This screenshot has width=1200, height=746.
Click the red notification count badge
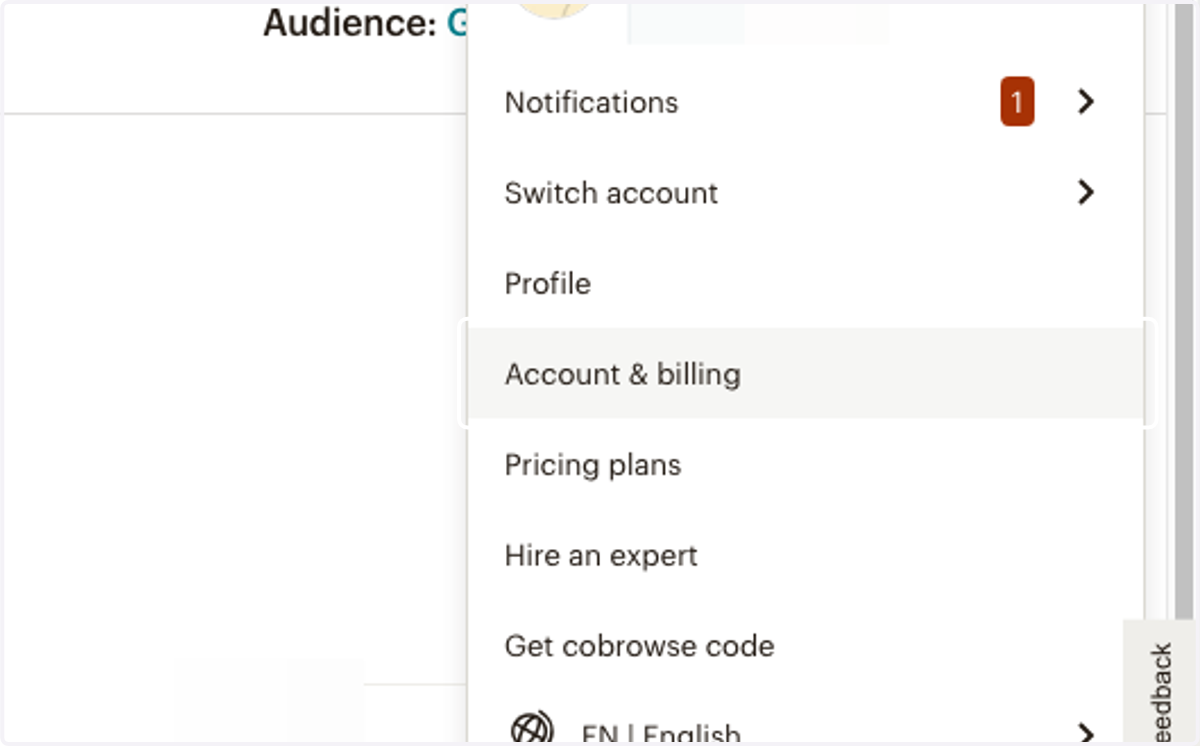pos(1017,102)
